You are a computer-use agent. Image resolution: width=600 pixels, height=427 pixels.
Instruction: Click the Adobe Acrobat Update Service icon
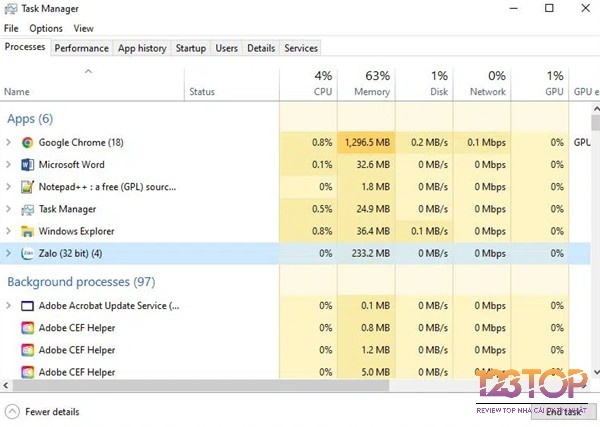click(27, 306)
